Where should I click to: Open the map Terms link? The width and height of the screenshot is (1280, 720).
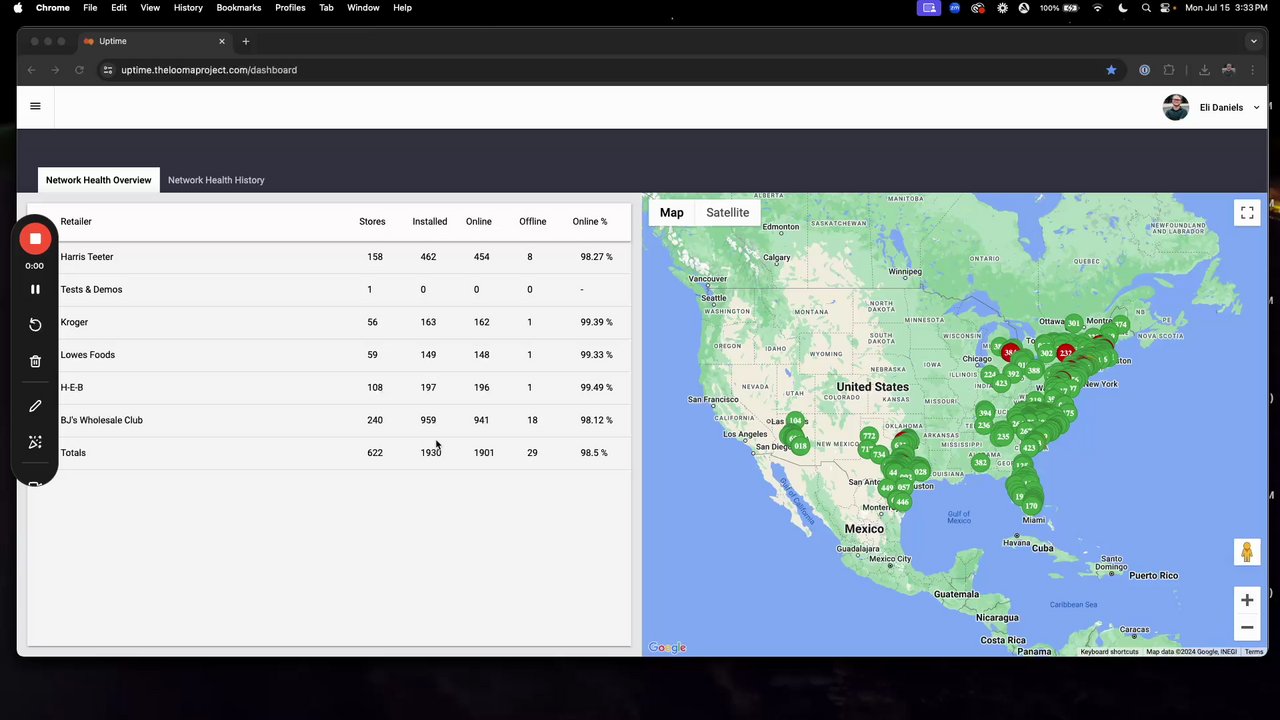[x=1253, y=652]
